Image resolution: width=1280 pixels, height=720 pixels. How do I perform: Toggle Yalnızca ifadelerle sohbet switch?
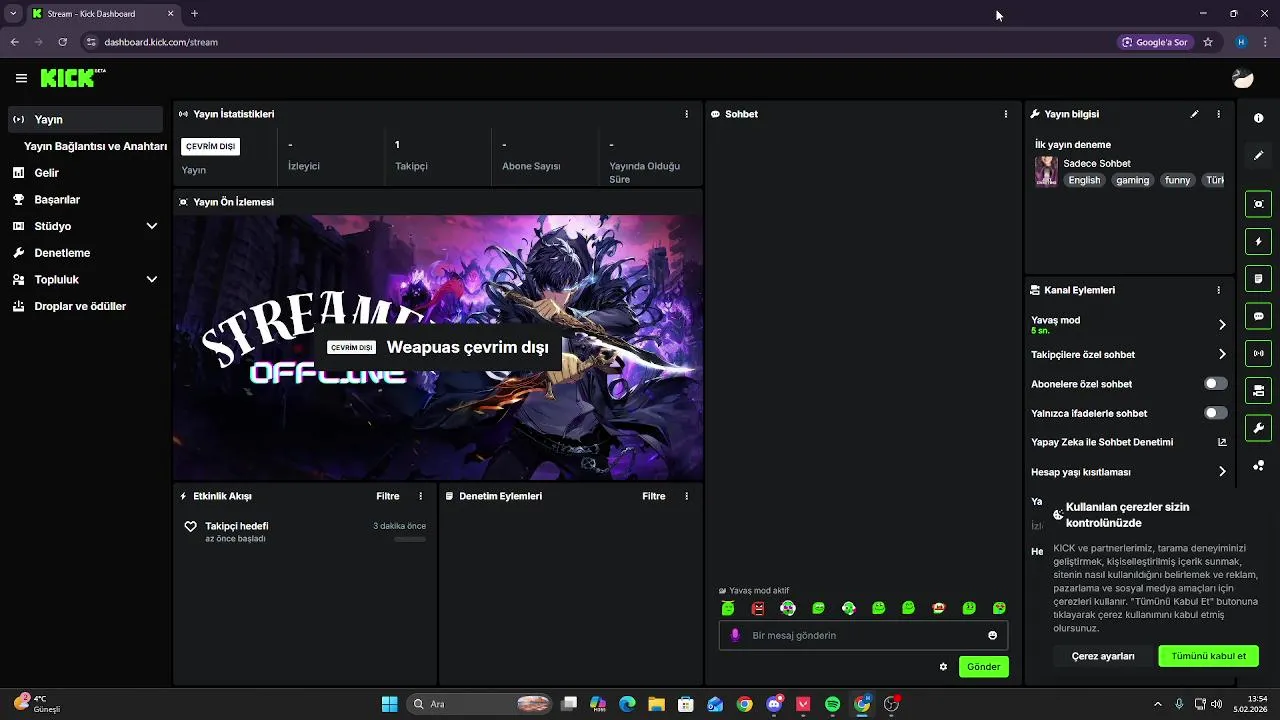click(1215, 413)
